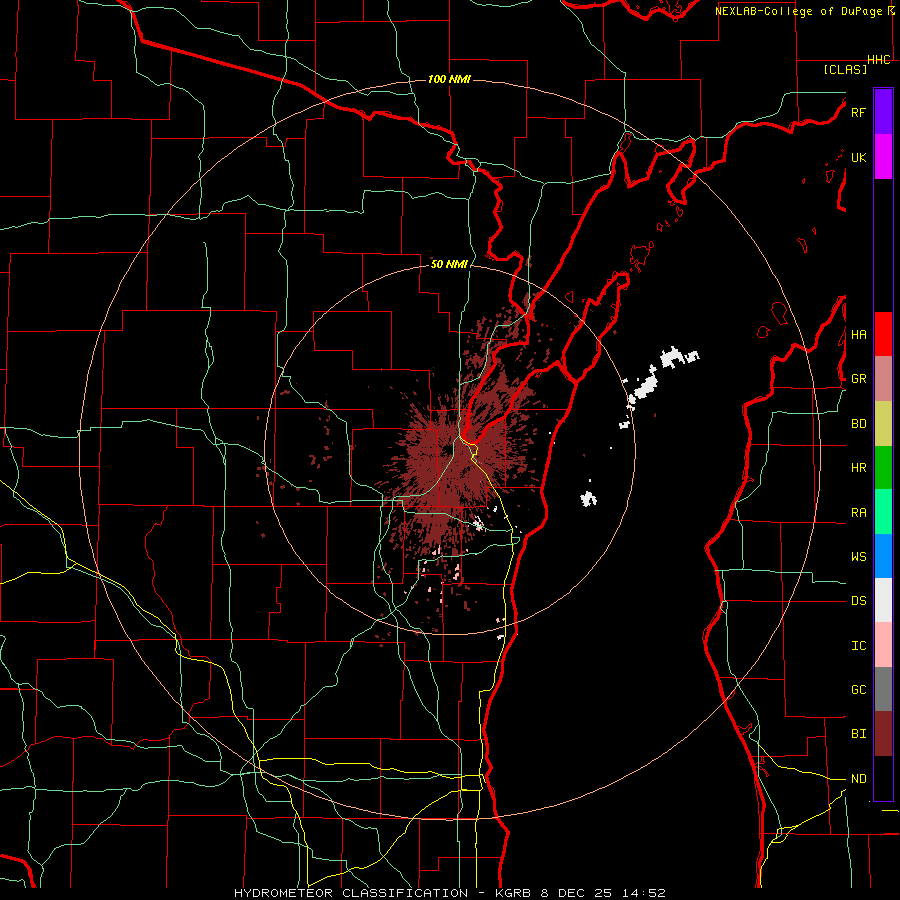Click the blue WS legend swatch
The width and height of the screenshot is (900, 900).
[x=883, y=556]
